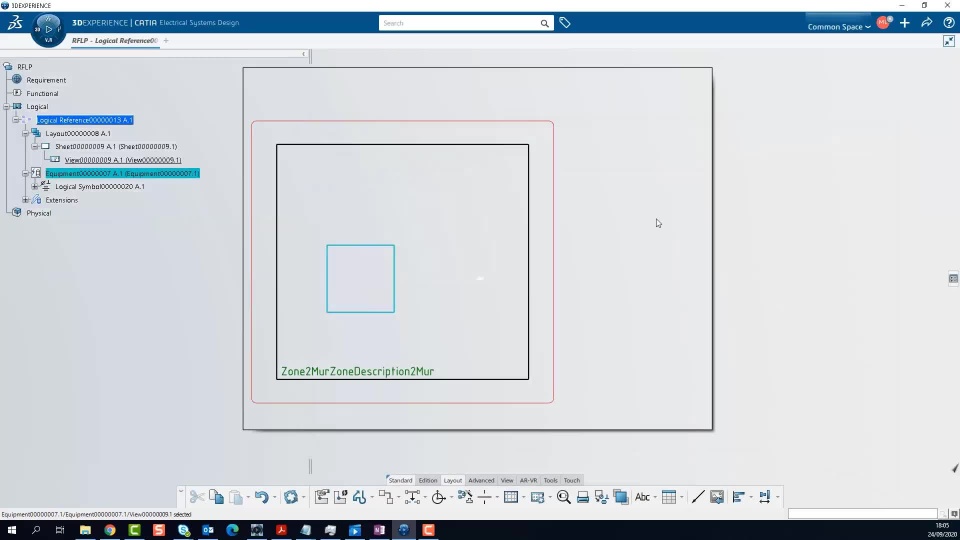Open OneNote from the taskbar
Viewport: 960px width, 540px height.
(379, 530)
